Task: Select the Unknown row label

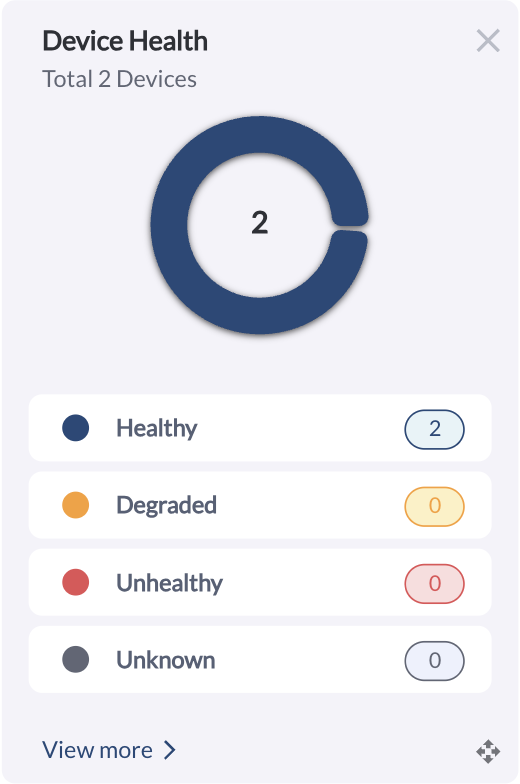Action: pyautogui.click(x=166, y=660)
